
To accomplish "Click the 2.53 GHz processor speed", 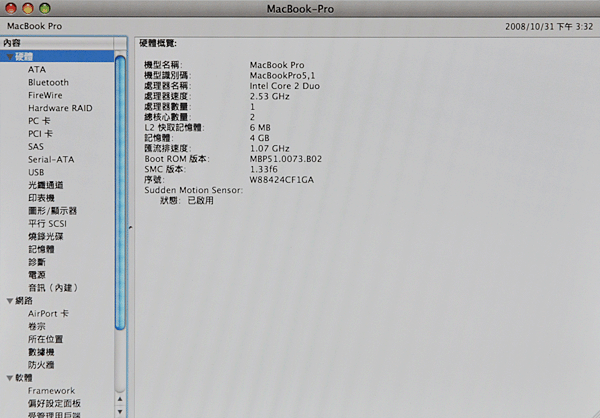I will [x=269, y=96].
